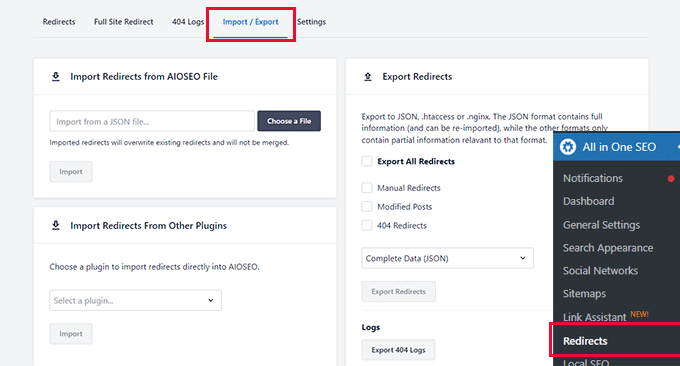680x366 pixels.
Task: Select the Import / Export tab
Action: point(250,22)
